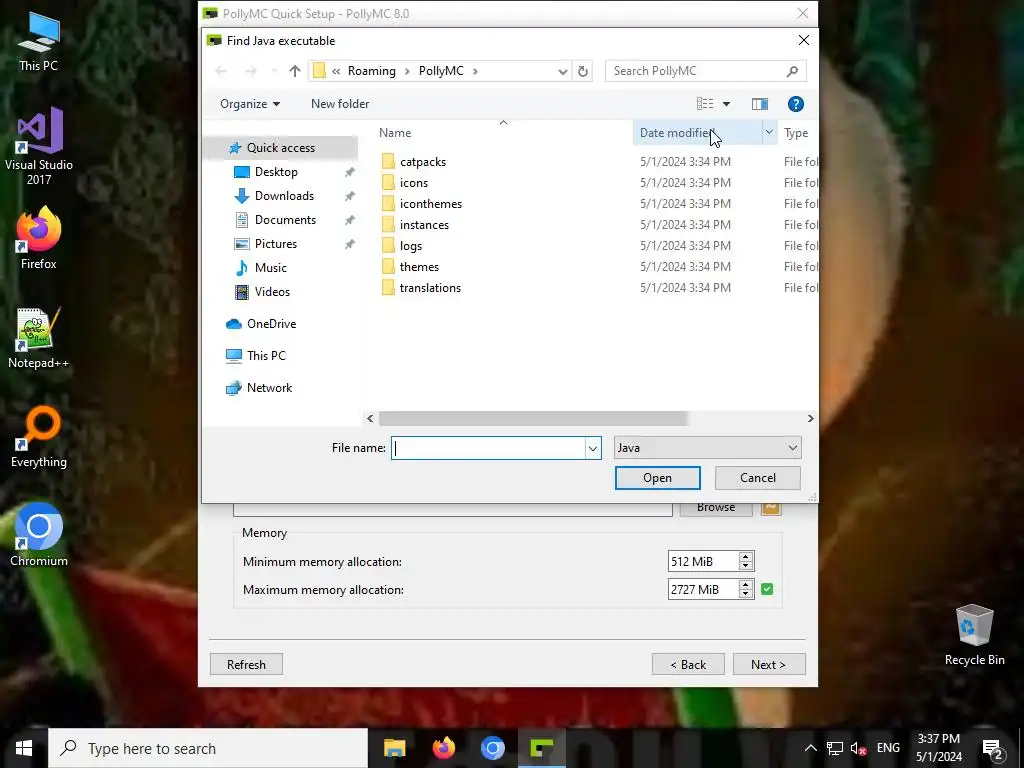Focus the File name input field

click(488, 448)
